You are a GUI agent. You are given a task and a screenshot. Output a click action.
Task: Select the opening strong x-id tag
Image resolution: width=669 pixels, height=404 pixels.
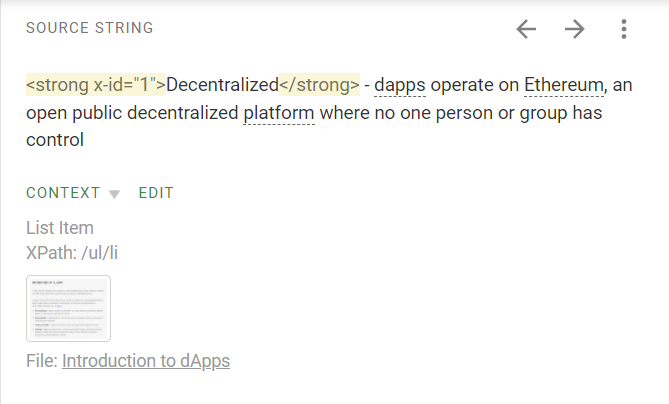[95, 86]
